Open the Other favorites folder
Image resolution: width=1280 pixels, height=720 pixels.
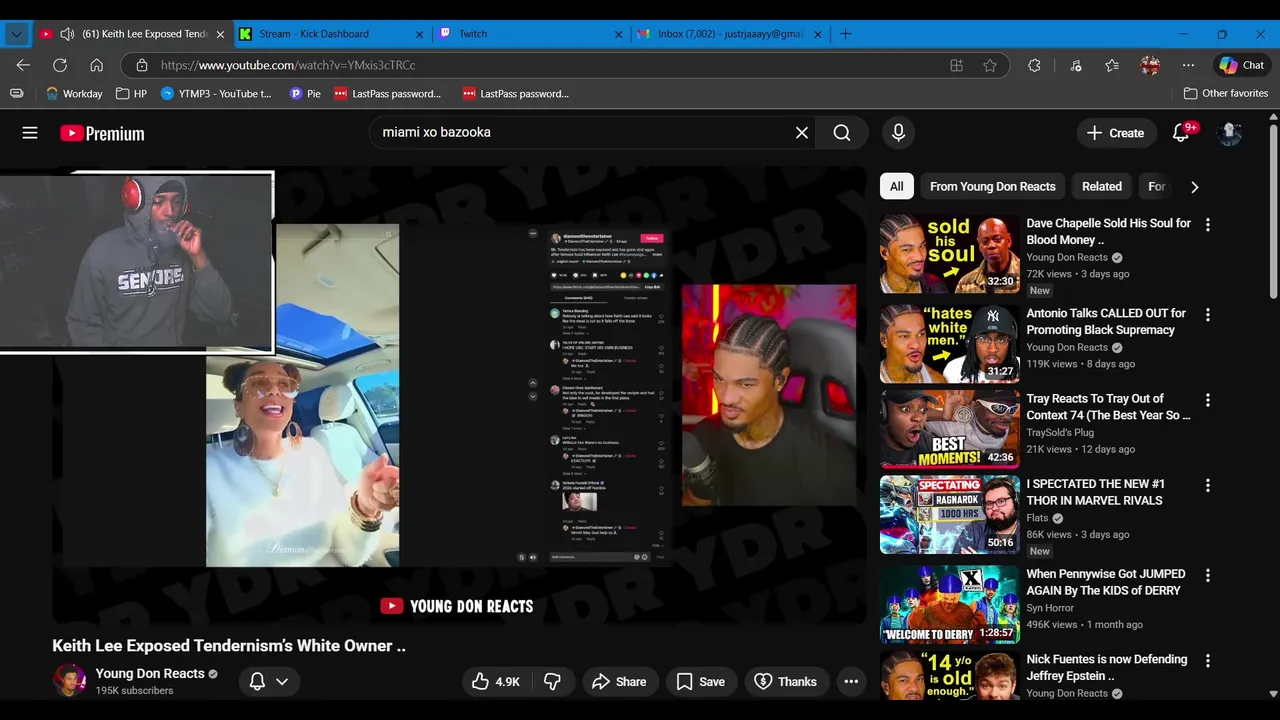(x=1225, y=94)
